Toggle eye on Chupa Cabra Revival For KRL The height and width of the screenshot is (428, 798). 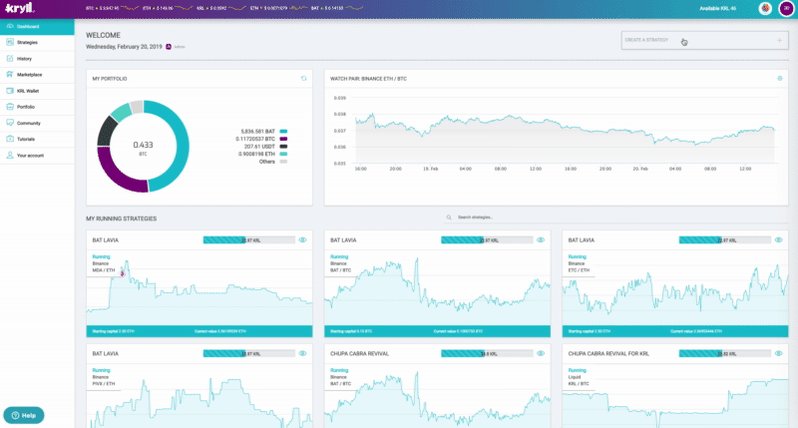pos(779,353)
